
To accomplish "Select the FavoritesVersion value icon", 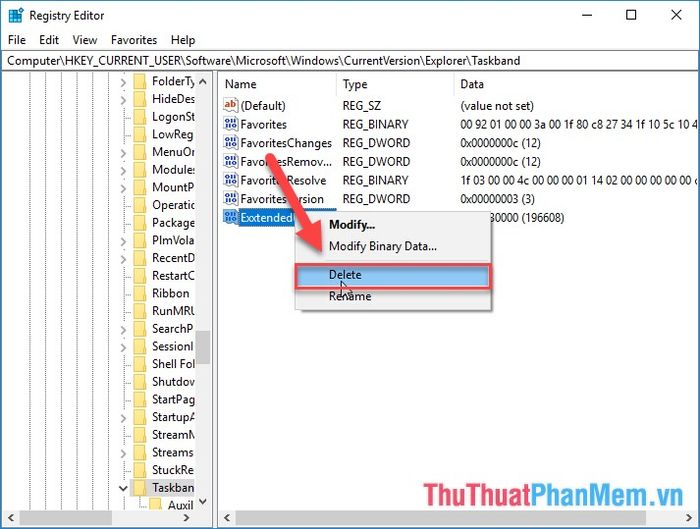I will (230, 199).
